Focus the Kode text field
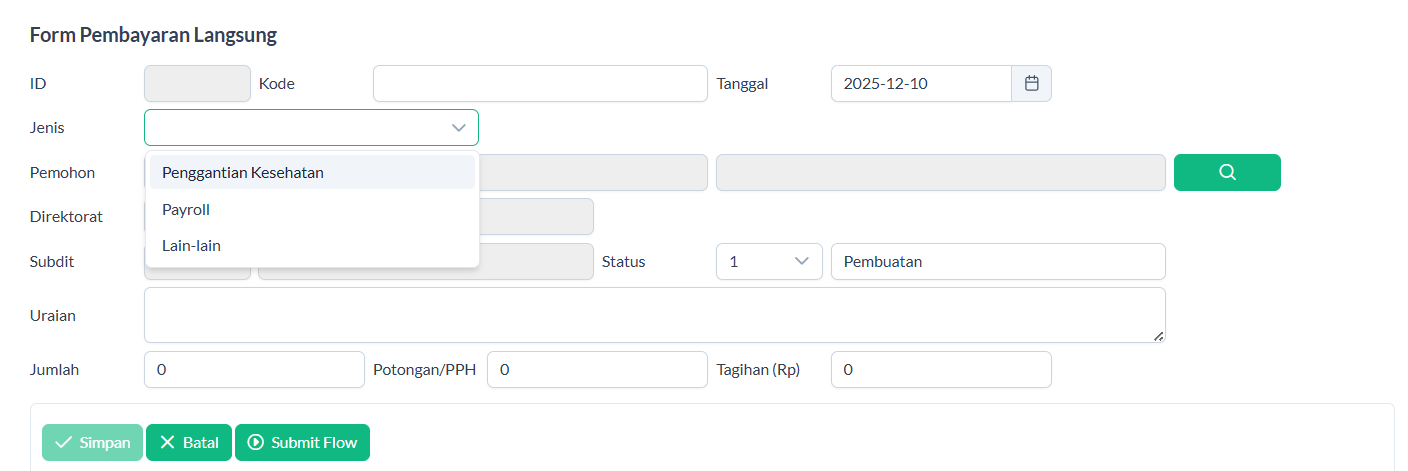Viewport: 1408px width, 471px height. (540, 84)
